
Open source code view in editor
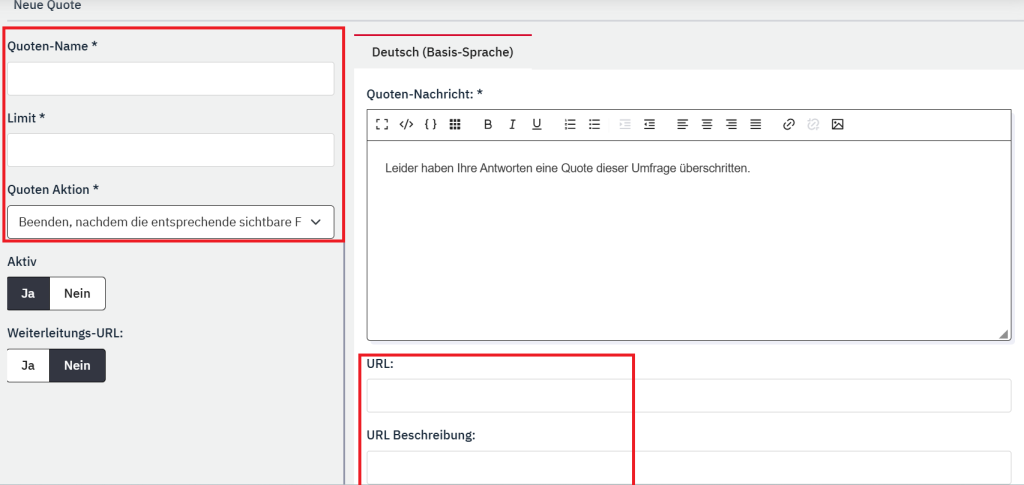point(406,125)
